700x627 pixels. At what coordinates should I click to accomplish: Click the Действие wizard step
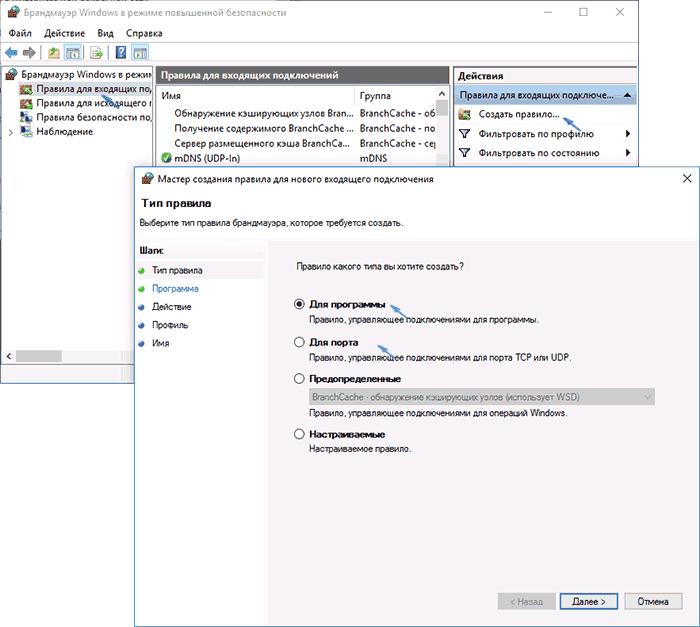pyautogui.click(x=171, y=307)
